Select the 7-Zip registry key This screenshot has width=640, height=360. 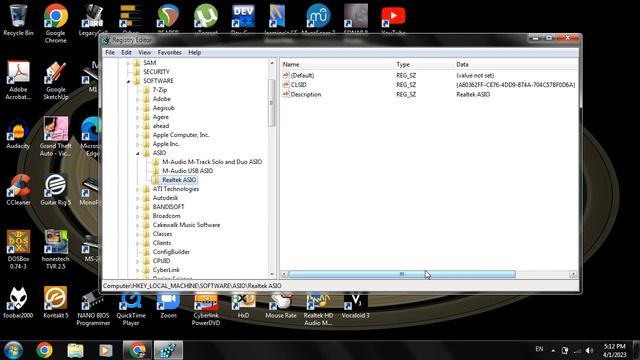pyautogui.click(x=160, y=90)
